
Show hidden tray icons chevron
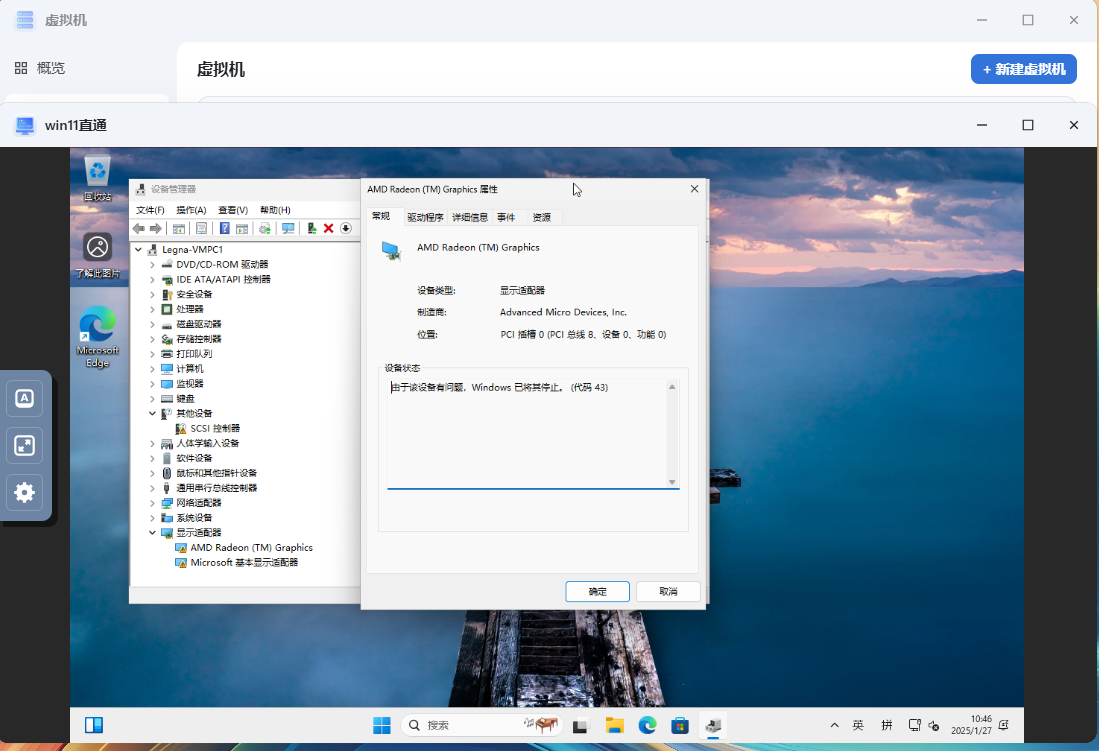[x=834, y=725]
